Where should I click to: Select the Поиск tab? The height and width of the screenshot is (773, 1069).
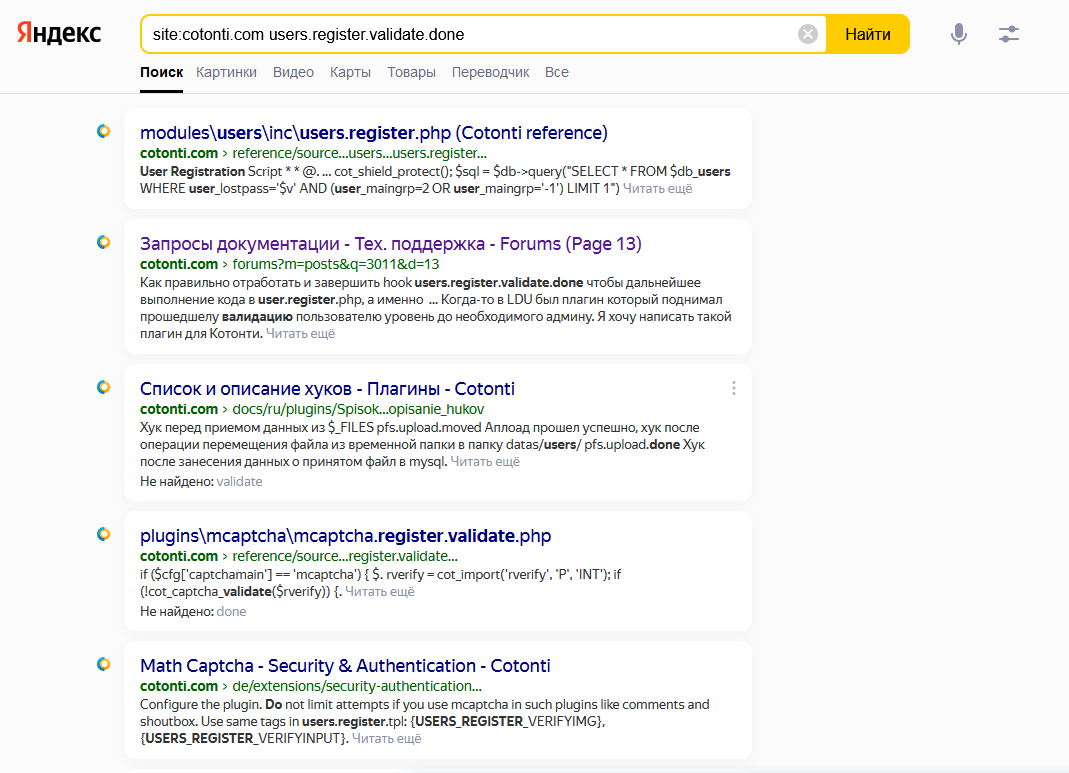(162, 72)
